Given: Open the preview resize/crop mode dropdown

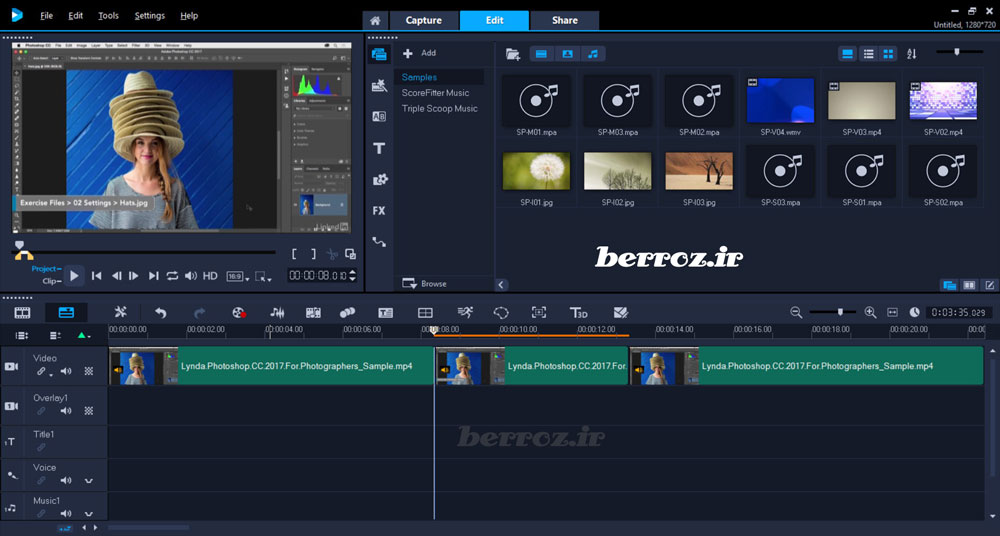Looking at the screenshot, I should point(263,277).
